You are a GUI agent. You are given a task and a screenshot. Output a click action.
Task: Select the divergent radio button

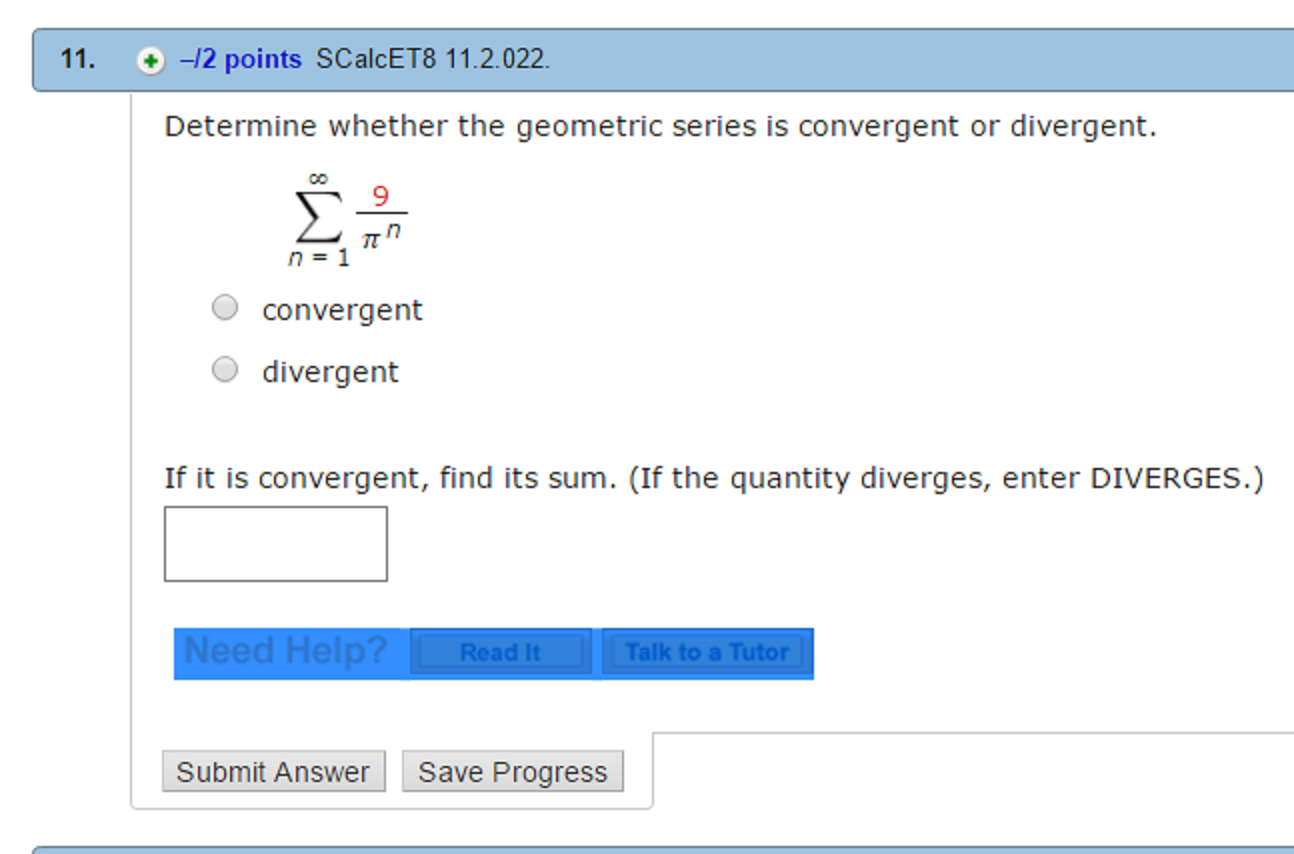coord(224,369)
